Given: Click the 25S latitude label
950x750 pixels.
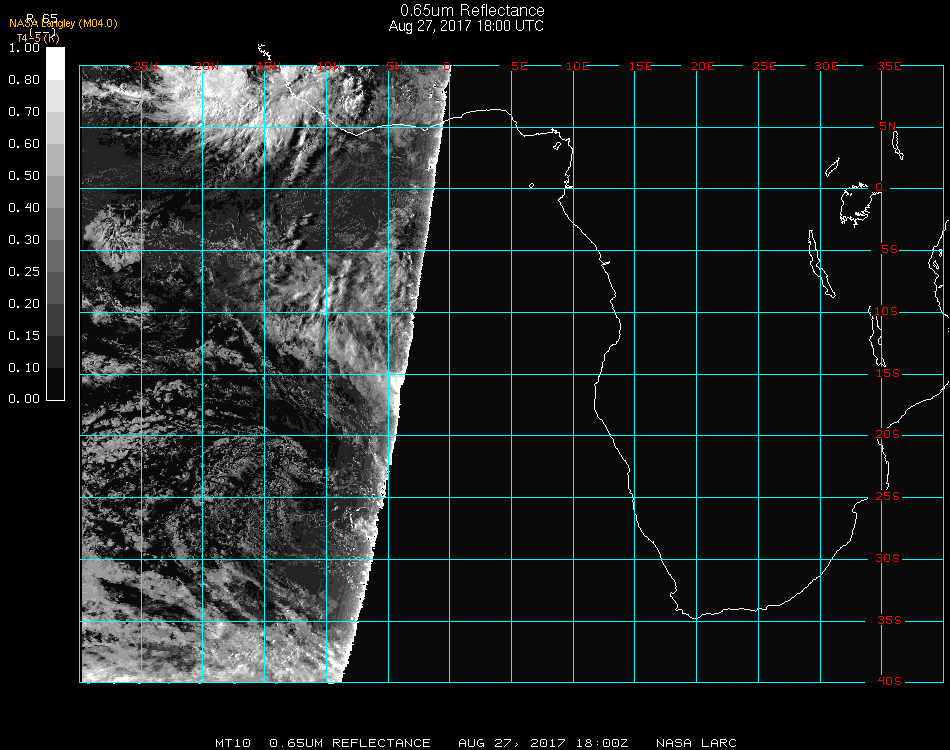Looking at the screenshot, I should [x=888, y=497].
